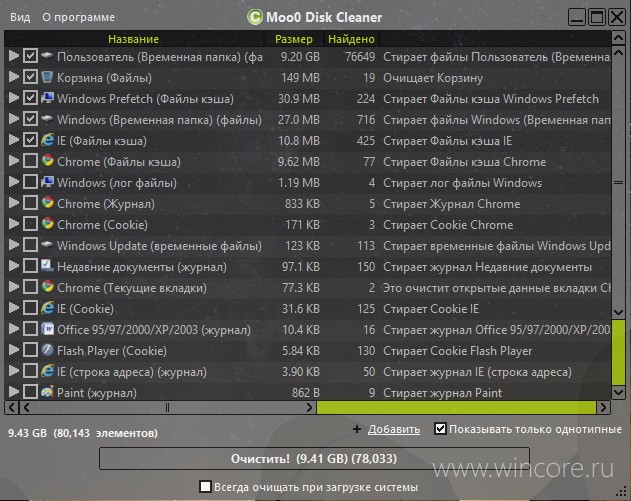Check the Chrome (Cookie) checkbox

[30, 223]
